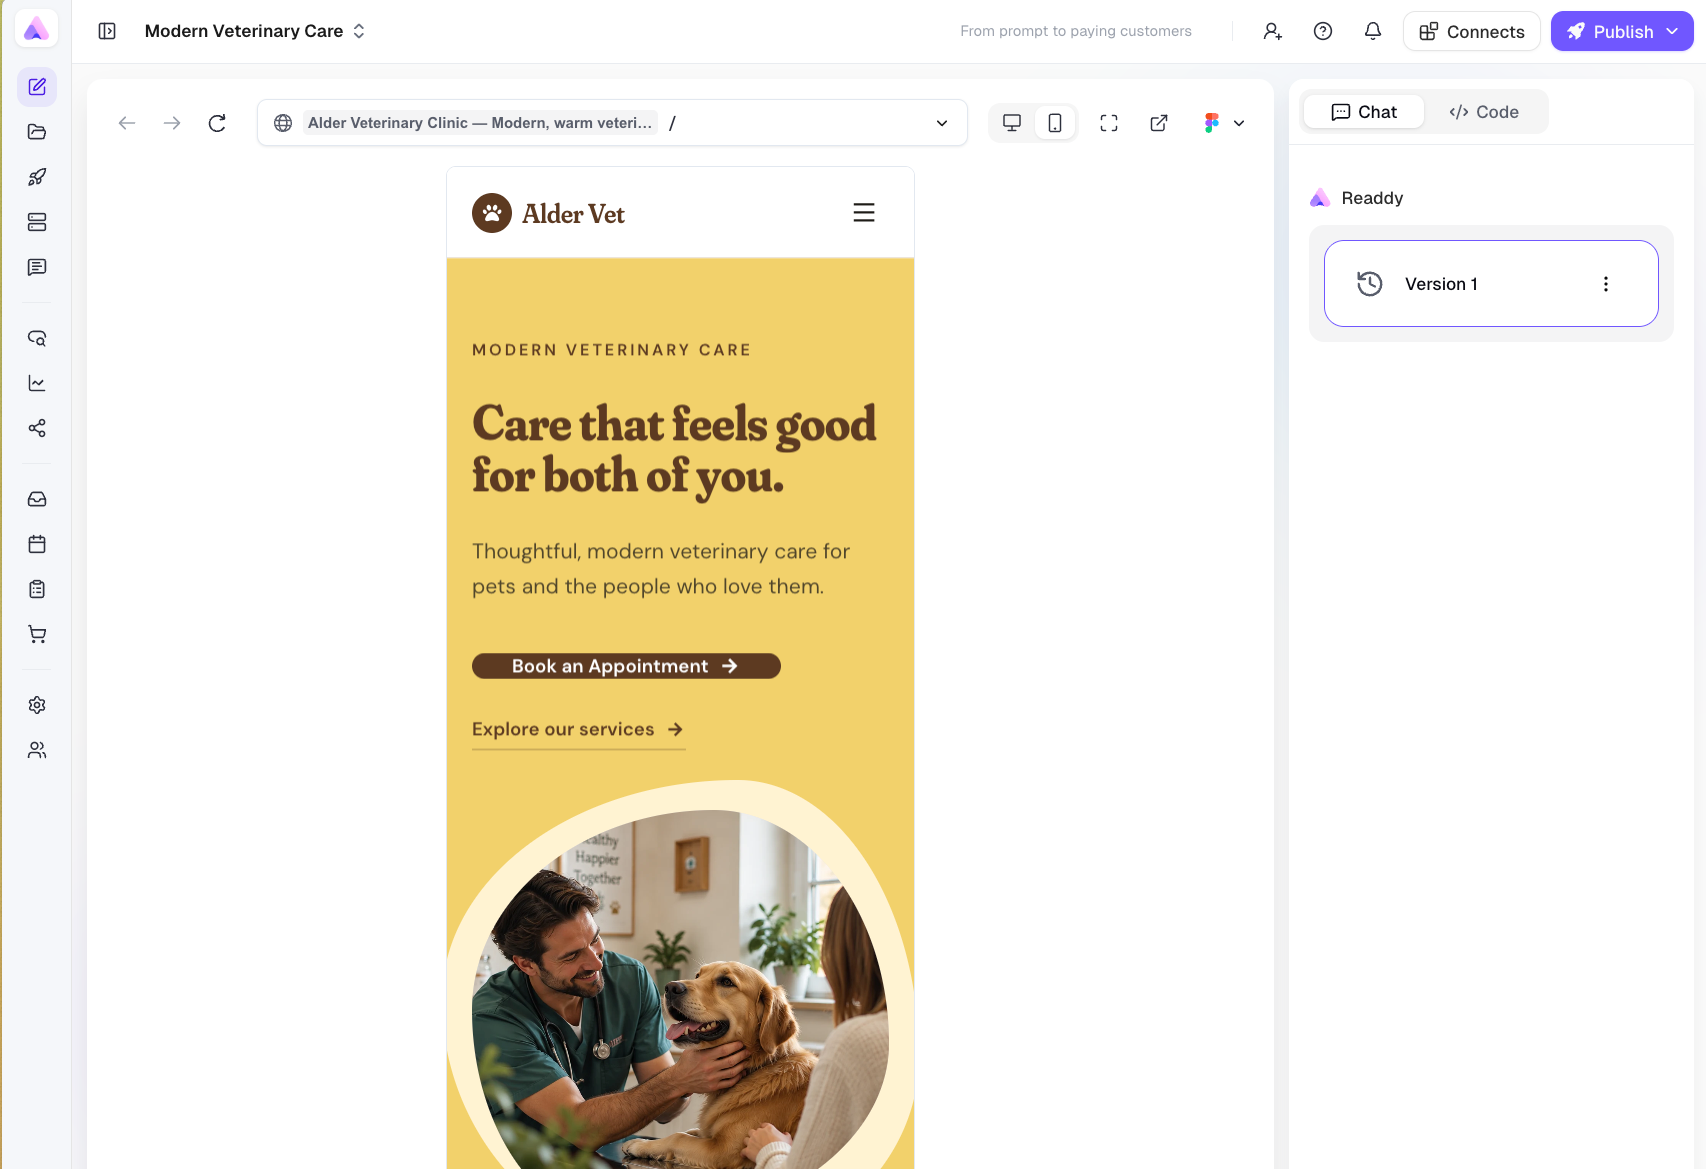Click the Readdy logo in the sidebar
The image size is (1706, 1169).
click(37, 30)
